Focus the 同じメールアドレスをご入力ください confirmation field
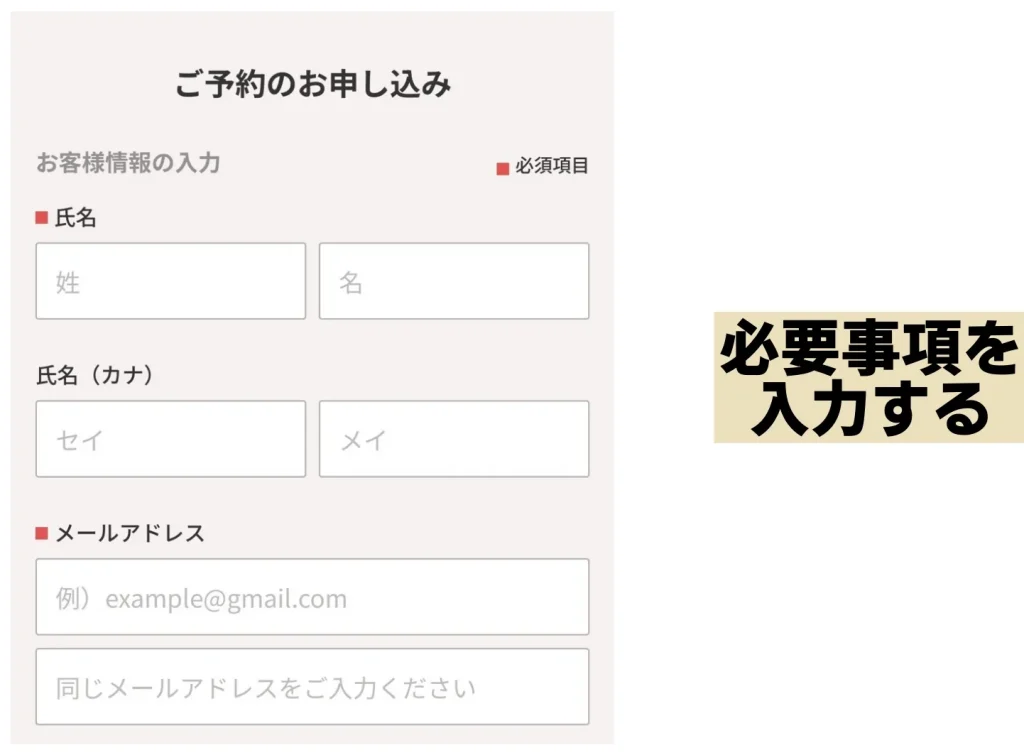This screenshot has width=1024, height=755. pos(312,687)
